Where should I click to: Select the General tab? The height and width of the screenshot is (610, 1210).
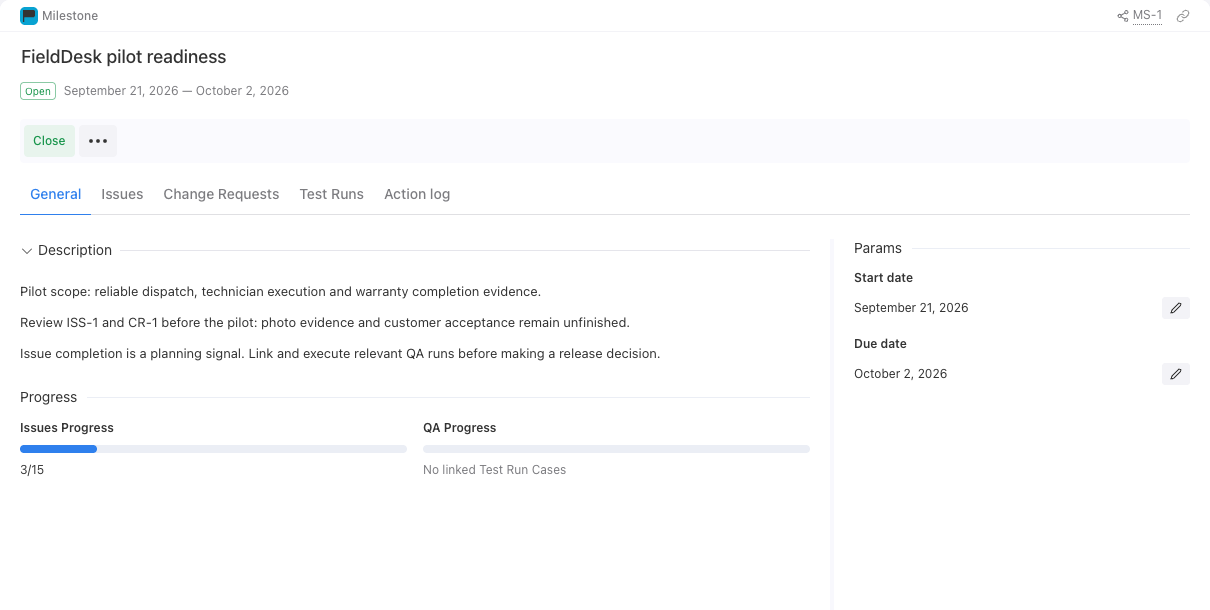(56, 194)
